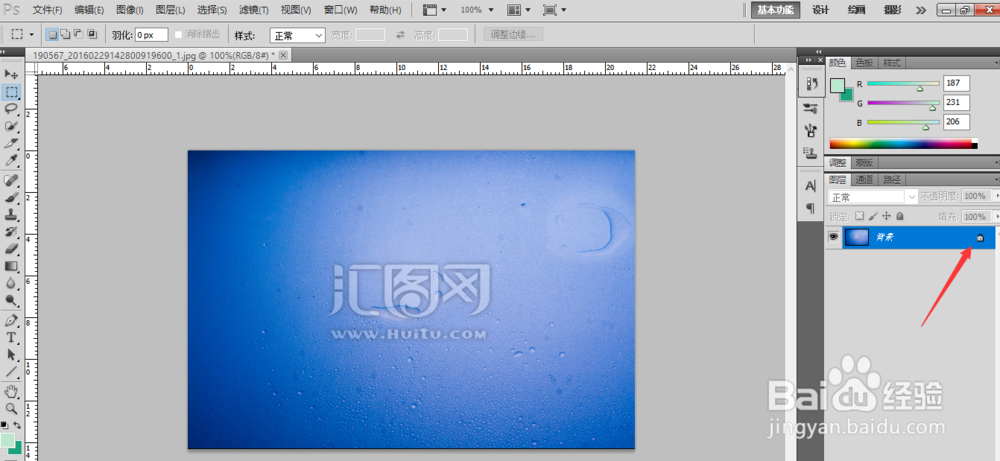1000x461 pixels.
Task: Select the Clone Stamp tool
Action: [x=11, y=215]
